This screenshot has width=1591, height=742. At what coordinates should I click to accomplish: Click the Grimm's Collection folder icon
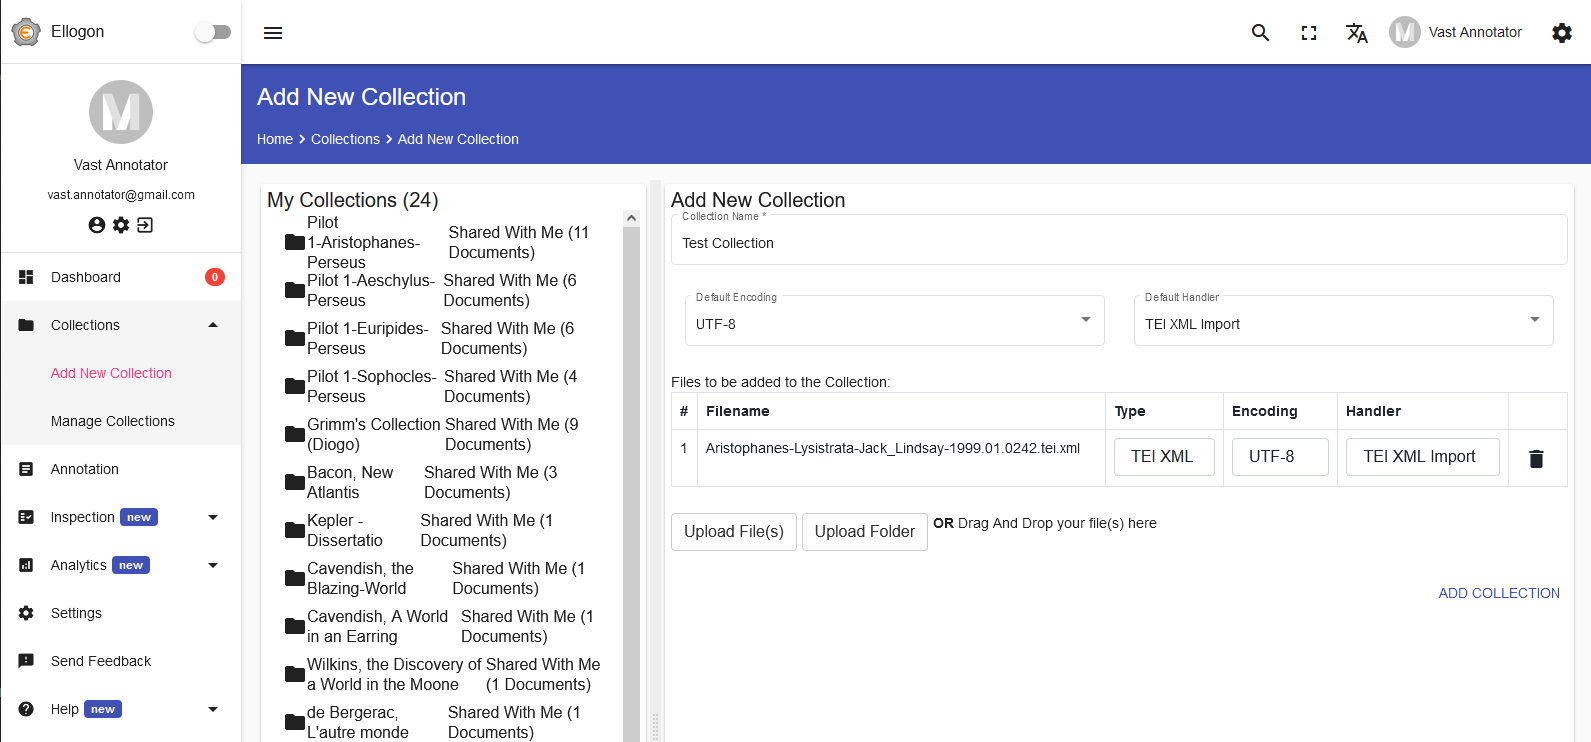point(295,434)
